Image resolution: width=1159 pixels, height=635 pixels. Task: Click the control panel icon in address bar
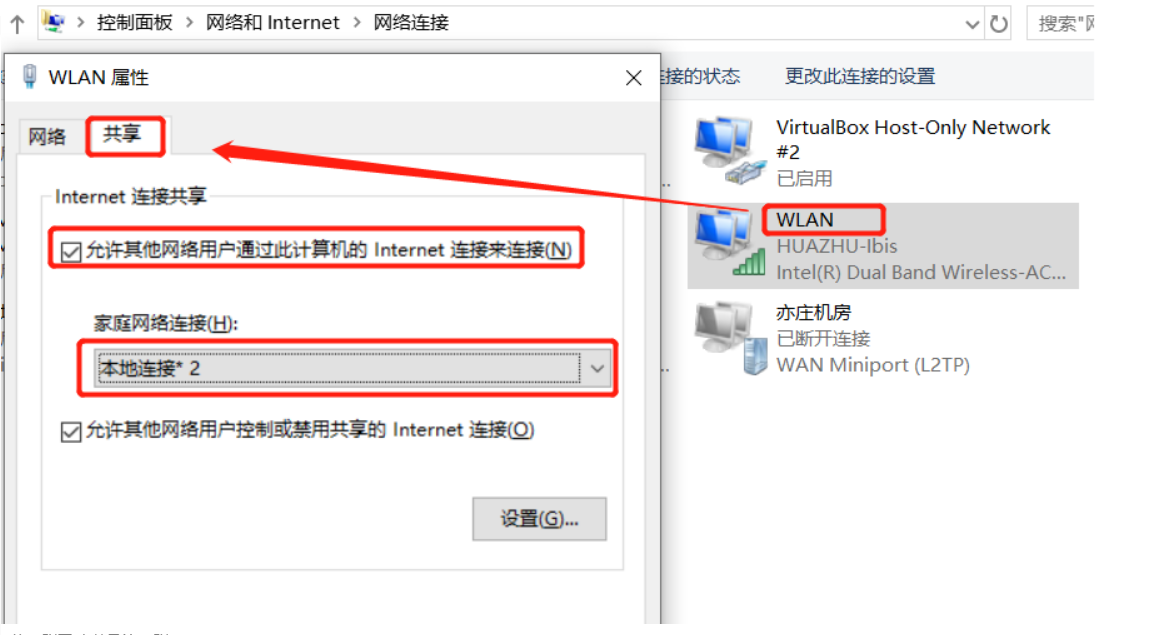click(53, 22)
